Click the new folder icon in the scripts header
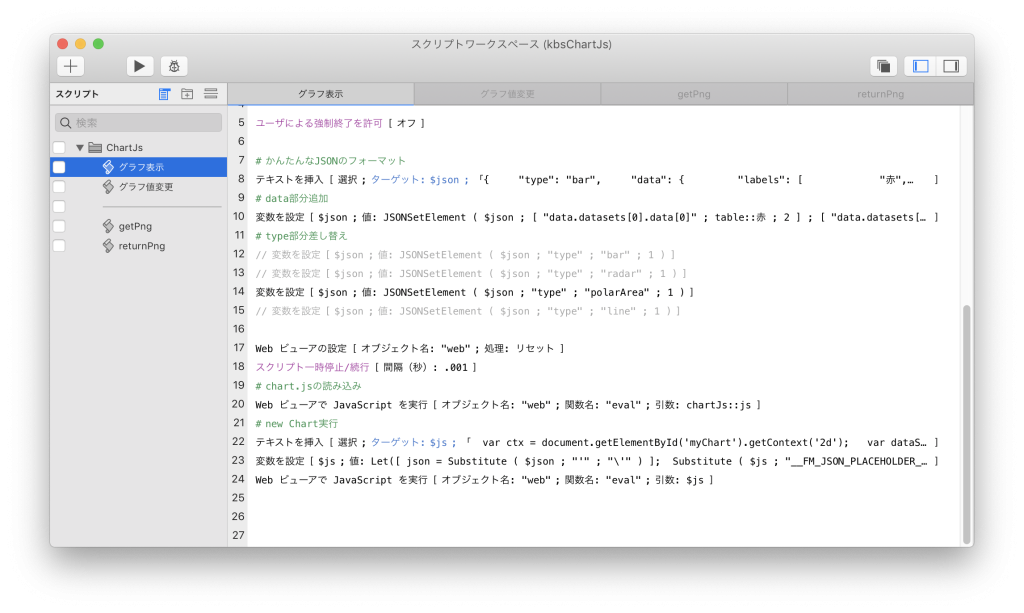The image size is (1024, 613). point(187,94)
